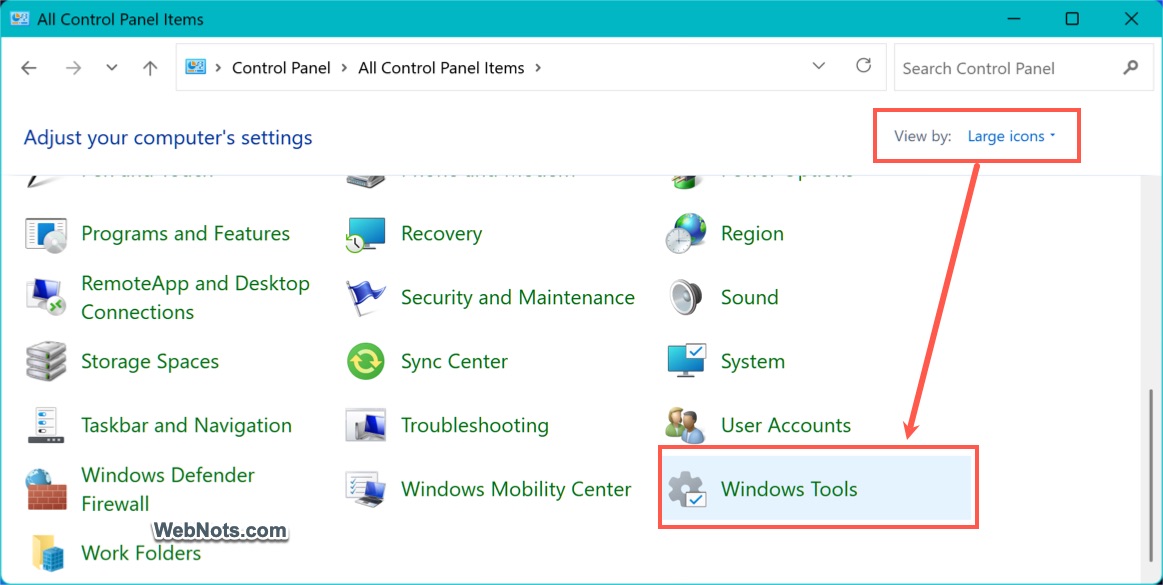The image size is (1163, 585).
Task: Expand the chevron after Control Panel breadcrumb
Action: pyautogui.click(x=344, y=68)
